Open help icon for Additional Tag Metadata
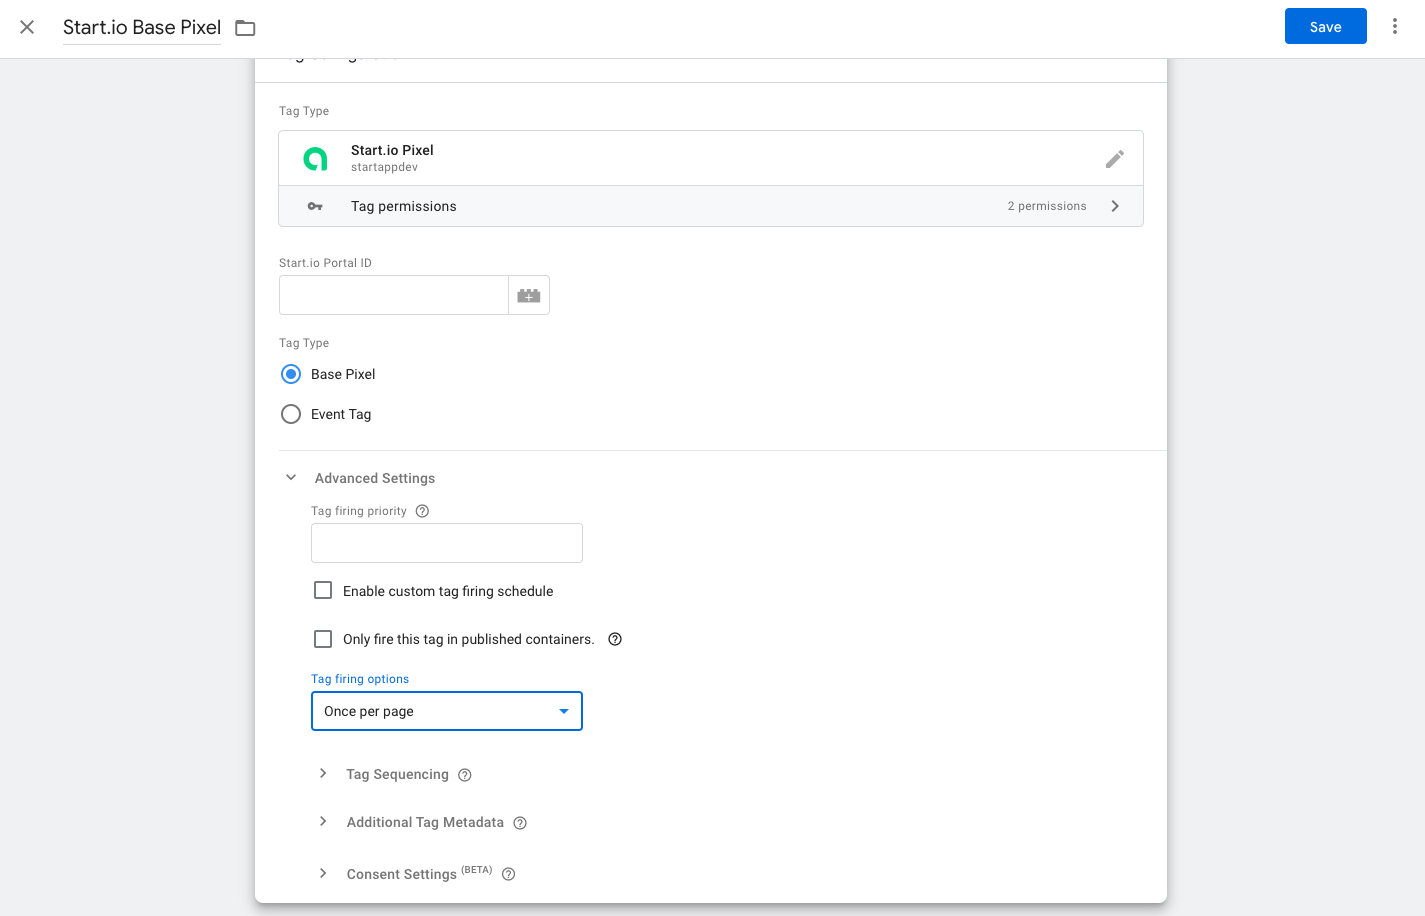The height and width of the screenshot is (916, 1425). (x=520, y=823)
